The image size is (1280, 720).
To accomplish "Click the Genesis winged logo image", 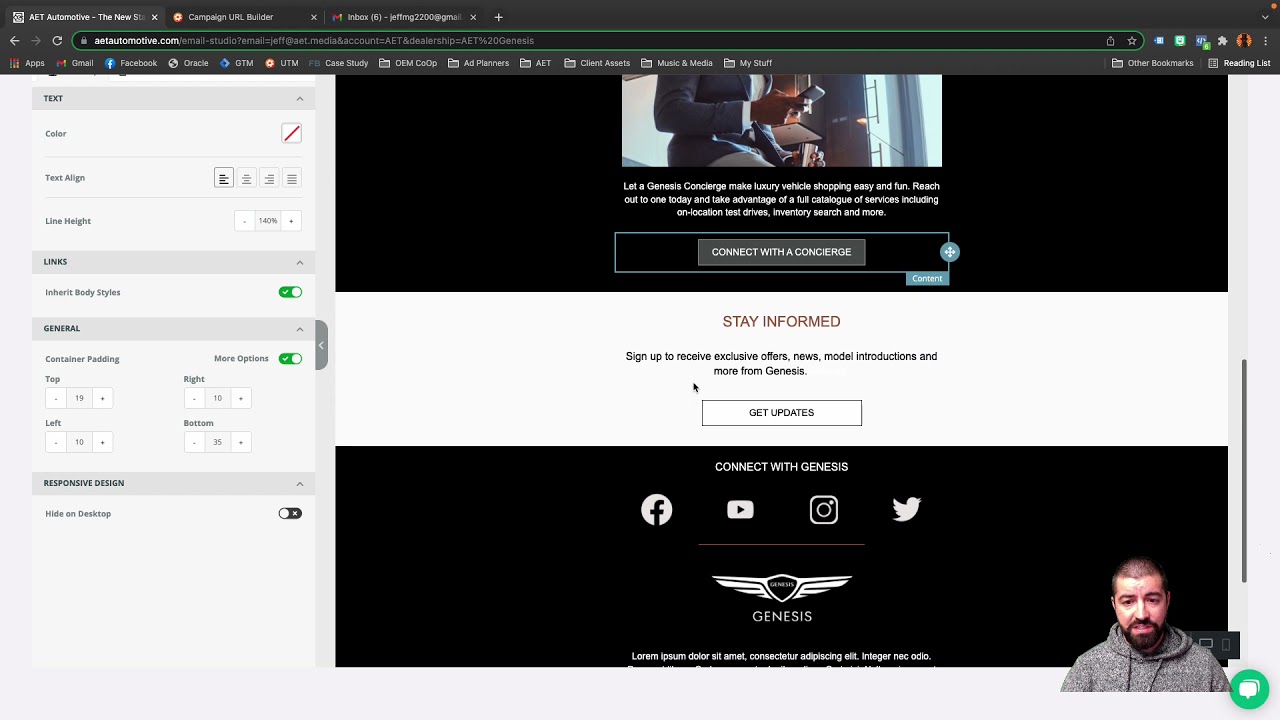I will (782, 598).
